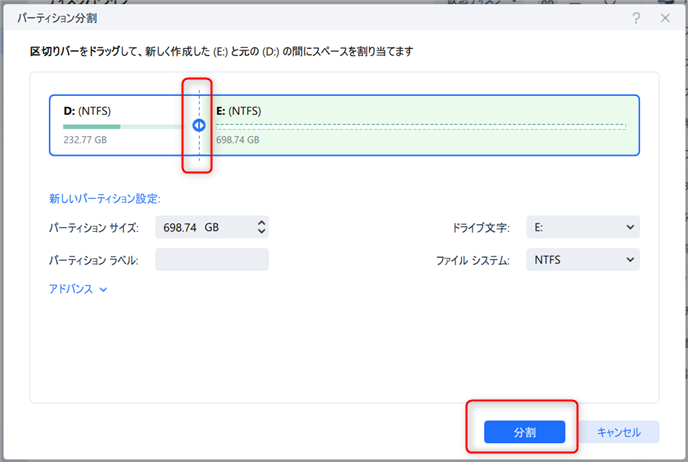The height and width of the screenshot is (462, 688).
Task: Select the D: (NTFS) partition block
Action: point(123,125)
